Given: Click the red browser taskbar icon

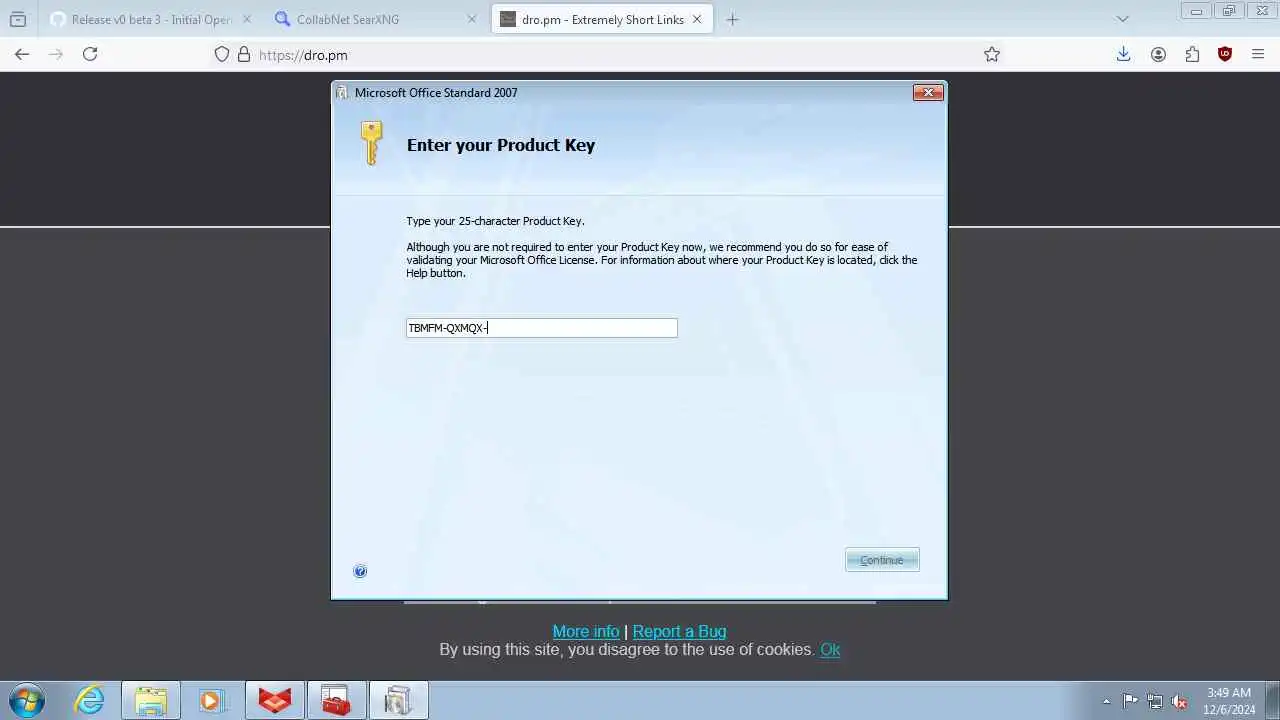Looking at the screenshot, I should point(275,700).
